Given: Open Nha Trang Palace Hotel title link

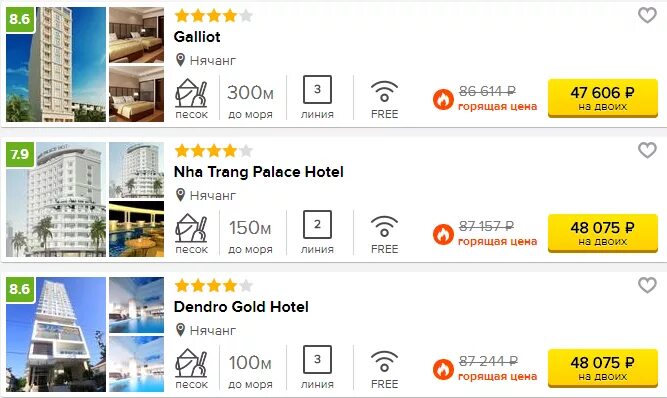Looking at the screenshot, I should tap(259, 172).
